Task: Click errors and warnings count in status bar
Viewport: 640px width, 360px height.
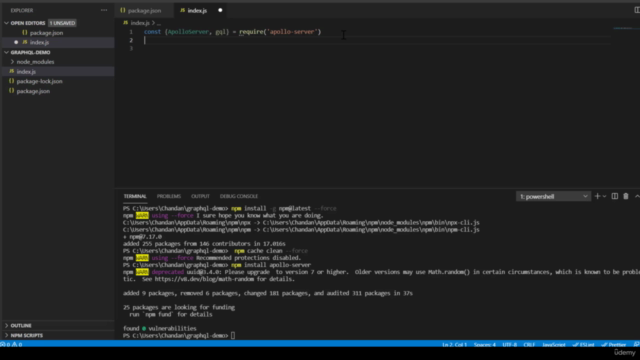Action: pyautogui.click(x=11, y=344)
